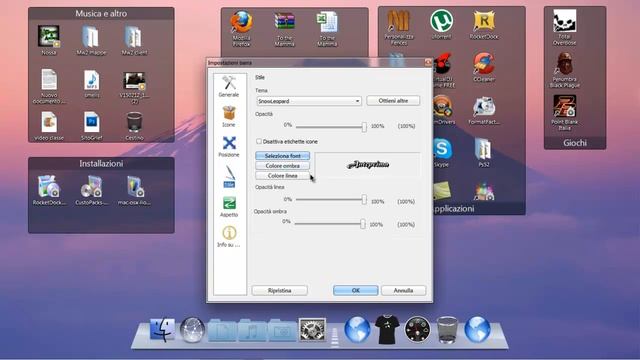Open Finder from the dock
Viewport: 640px width, 360px height.
point(162,330)
